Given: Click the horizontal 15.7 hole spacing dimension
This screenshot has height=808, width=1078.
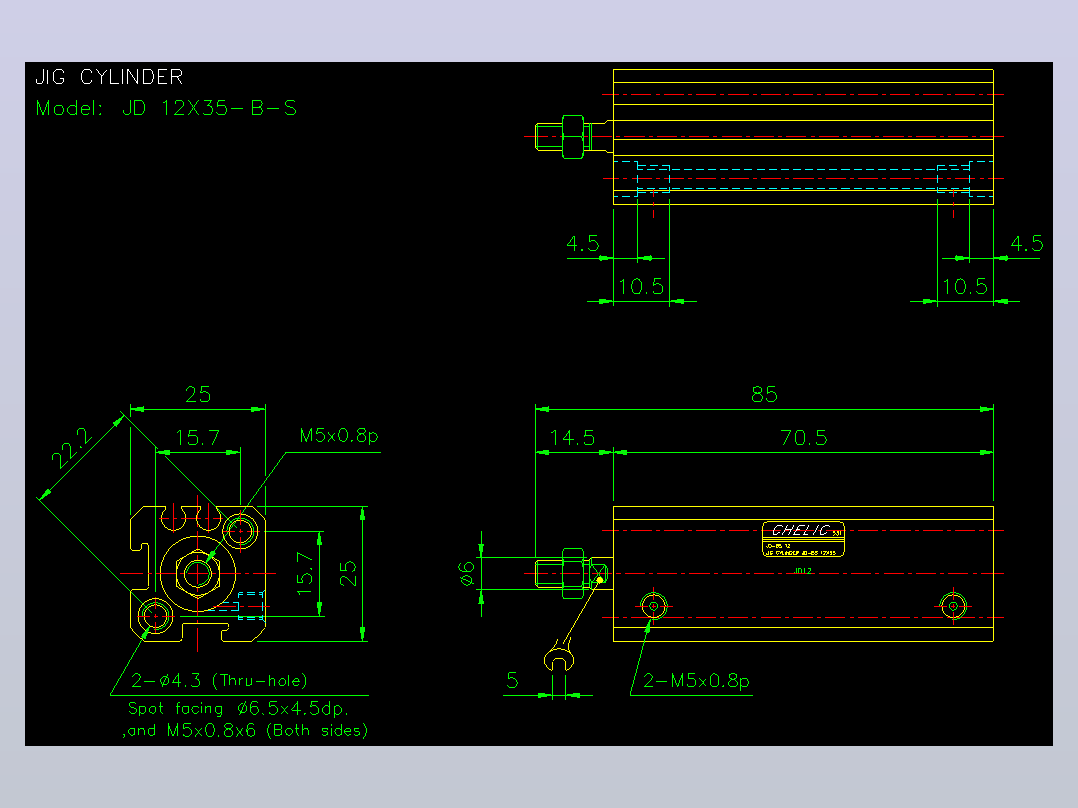Looking at the screenshot, I should click(x=198, y=438).
